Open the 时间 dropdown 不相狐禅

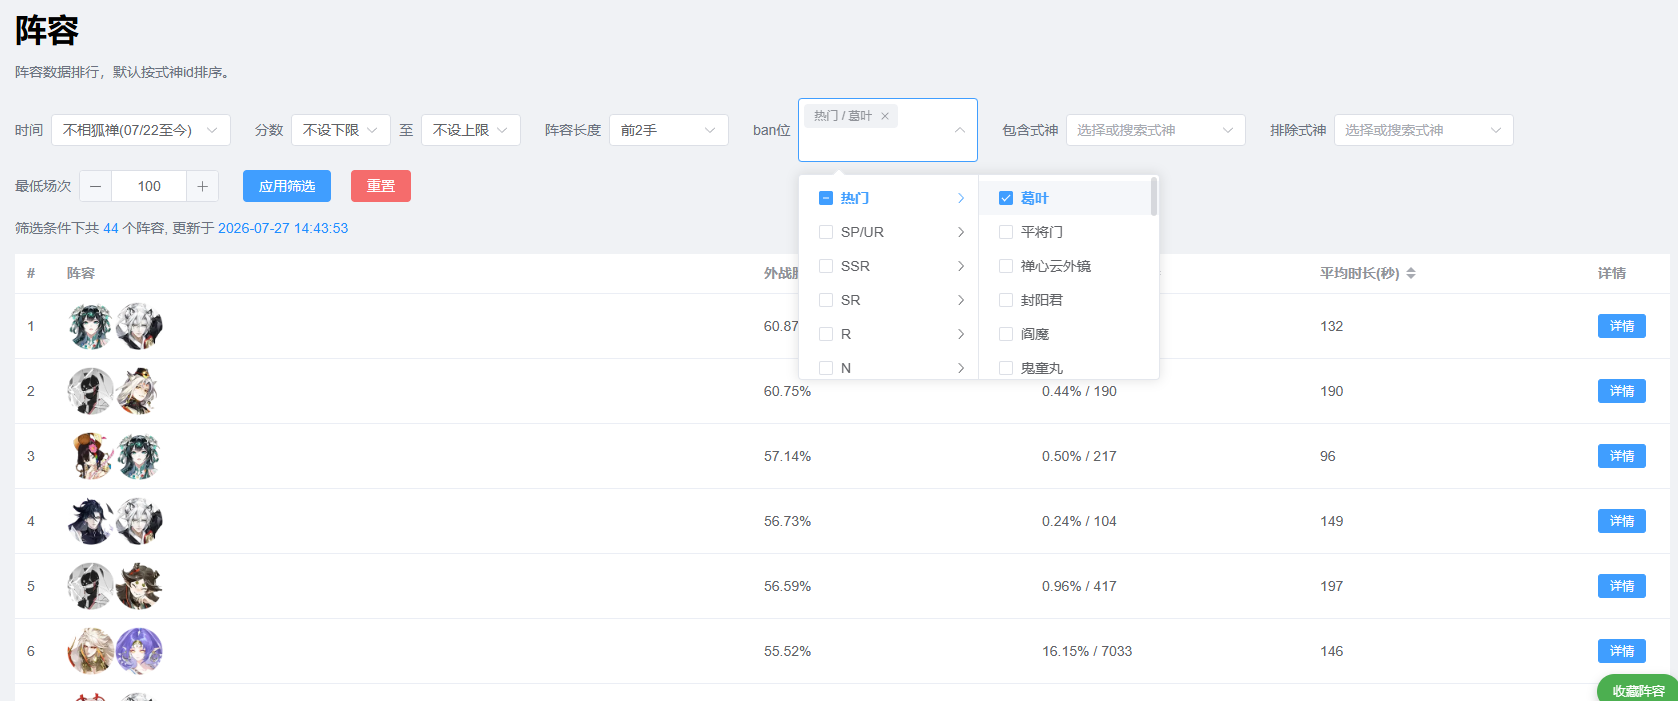(x=141, y=130)
